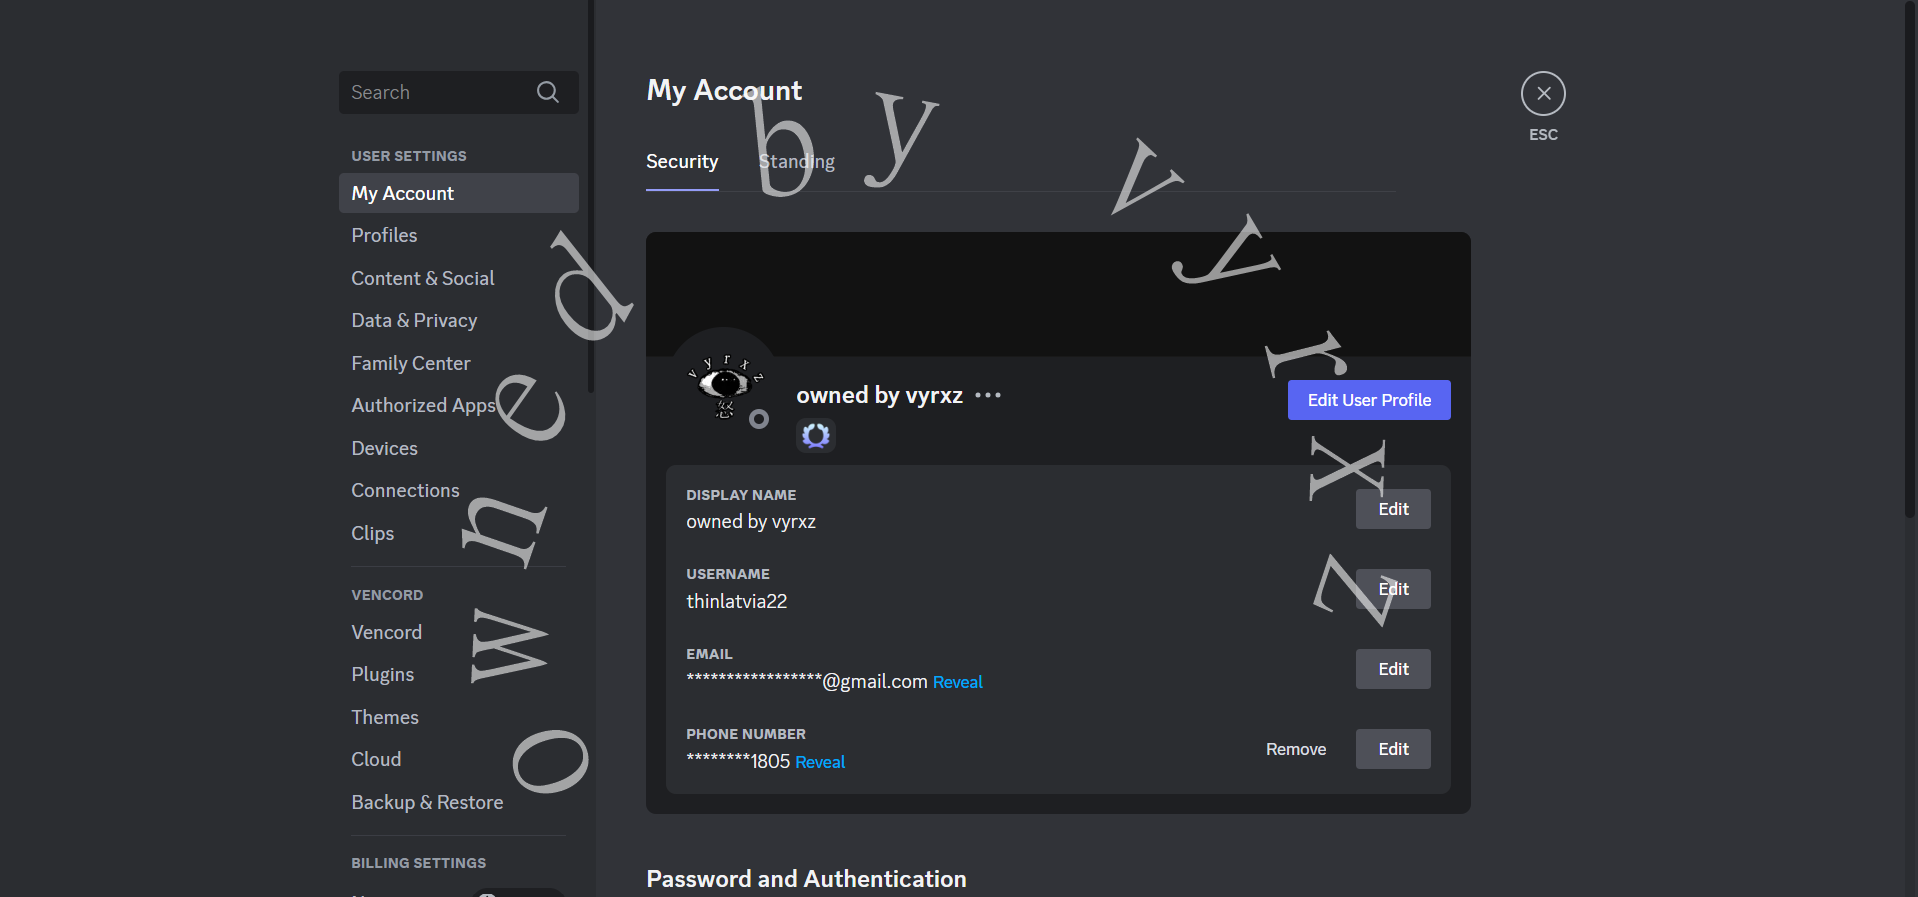Remove the phone number
Screen dimensions: 1918x897
[x=1295, y=749]
